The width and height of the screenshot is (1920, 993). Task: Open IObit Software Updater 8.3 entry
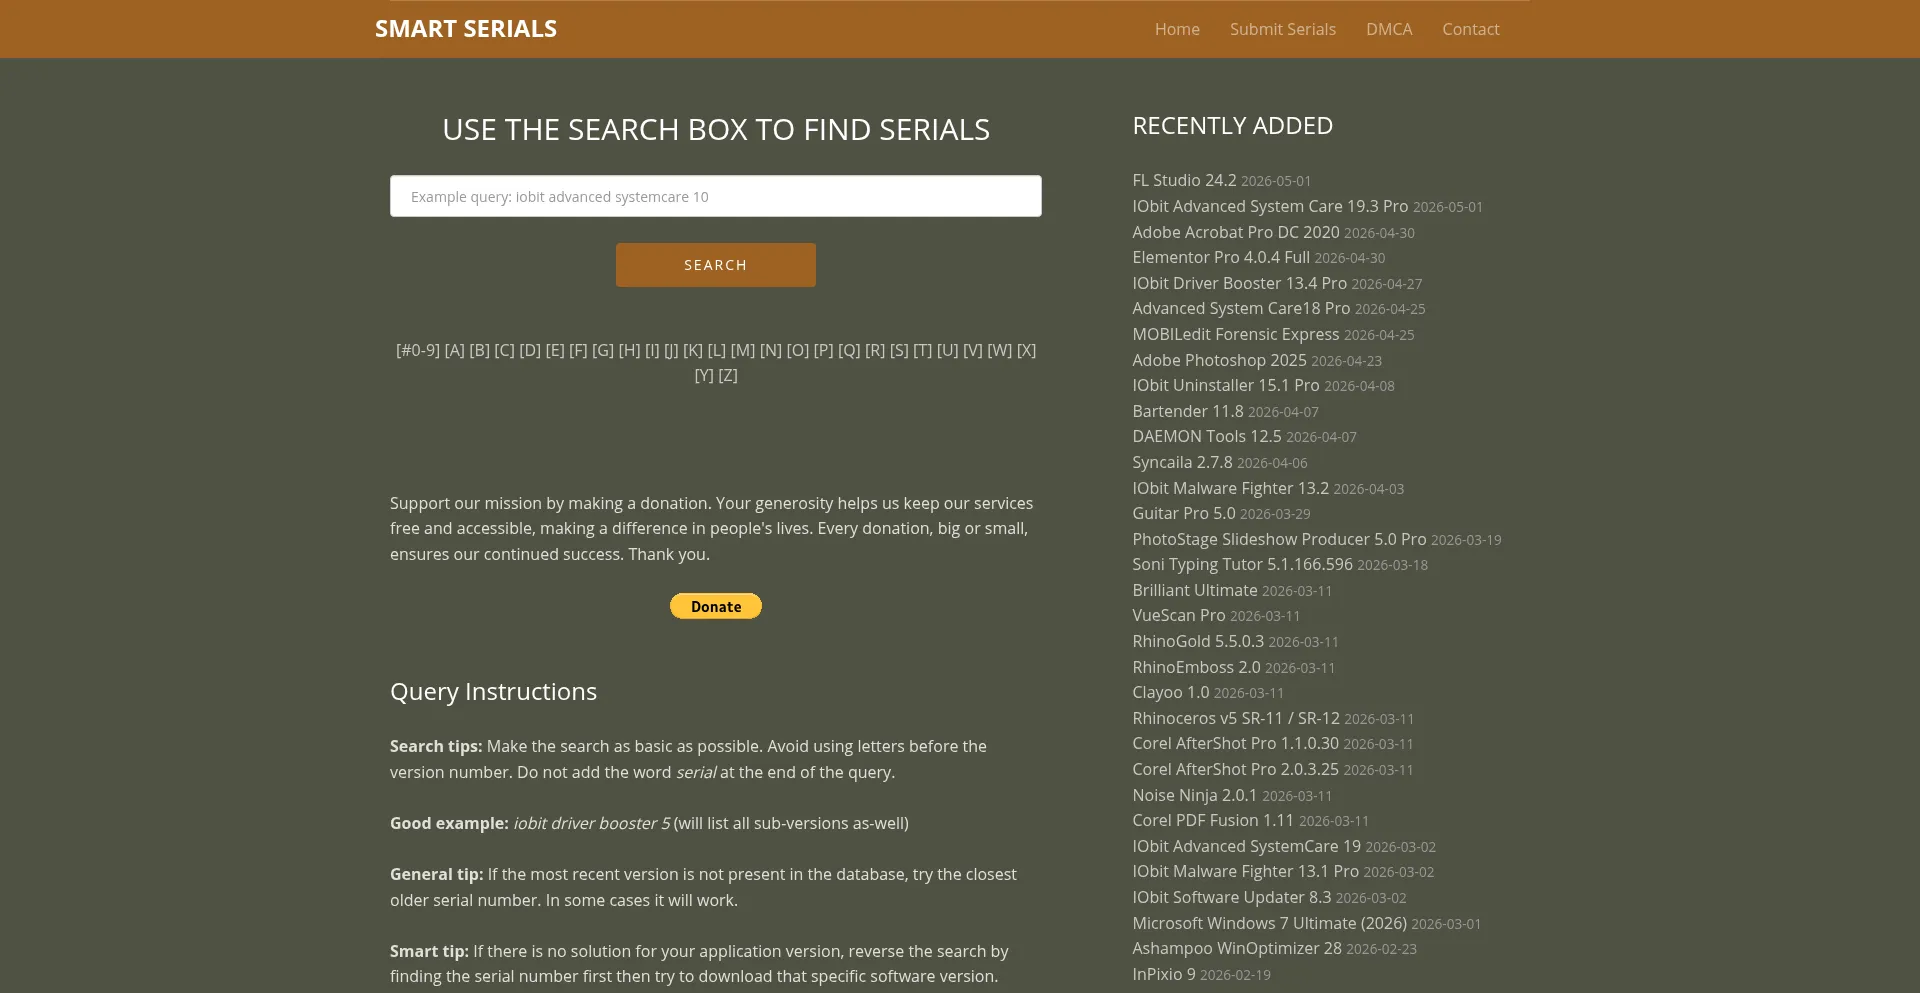(1232, 897)
